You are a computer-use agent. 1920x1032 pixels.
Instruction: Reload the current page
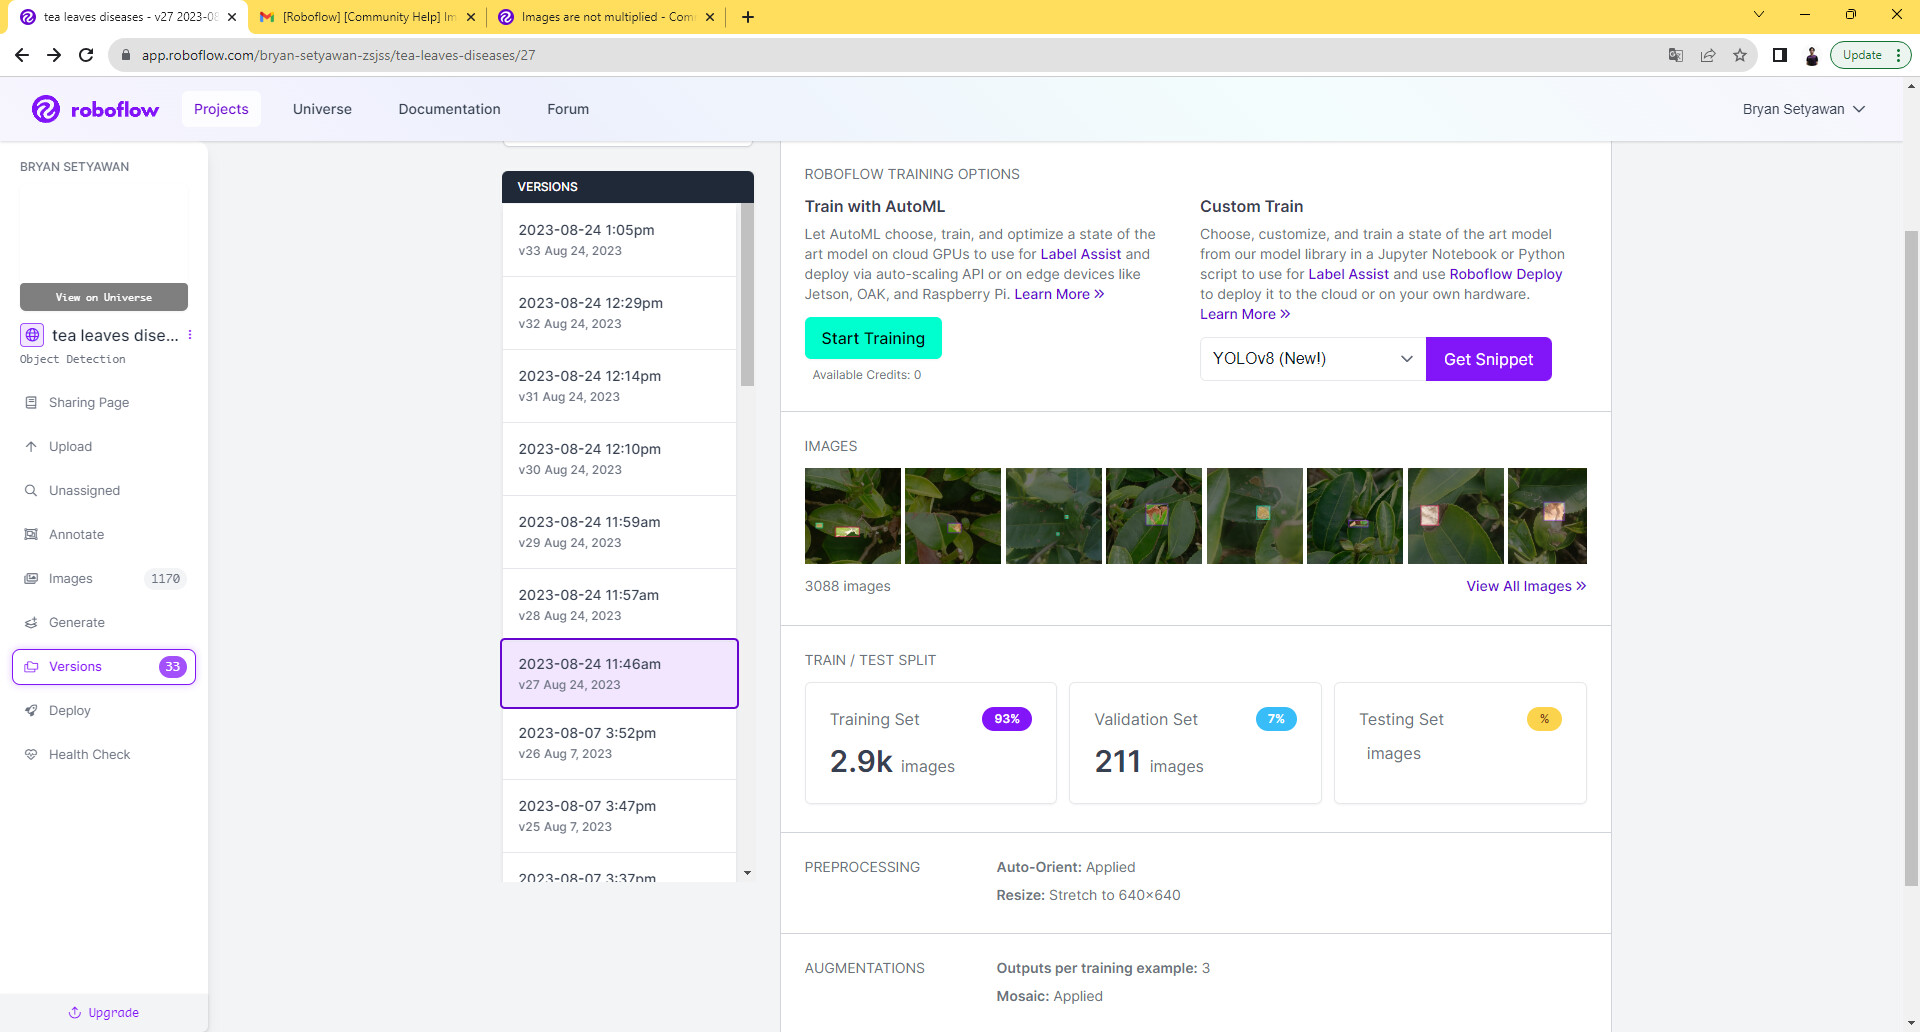click(x=86, y=55)
